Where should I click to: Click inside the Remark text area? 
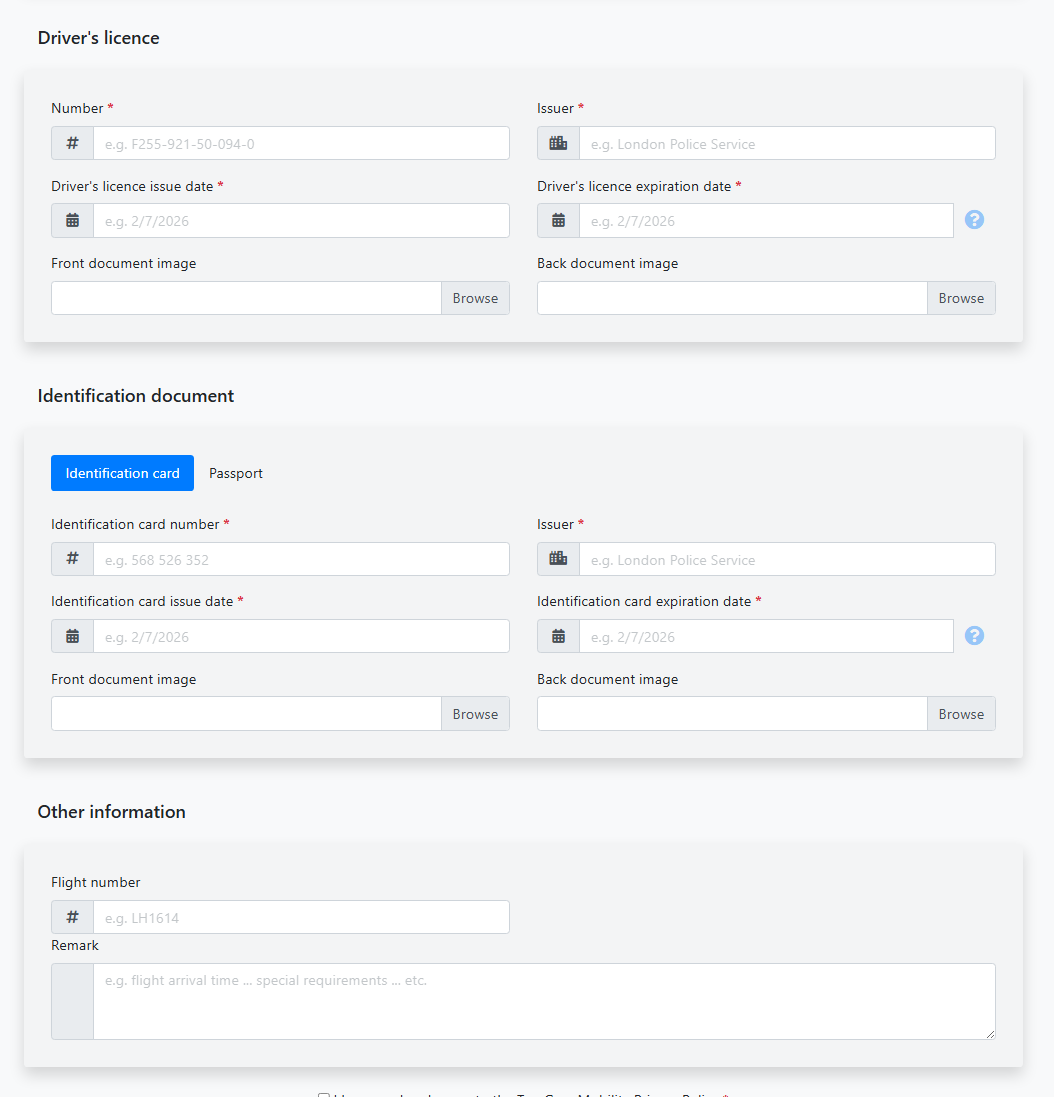point(543,1001)
